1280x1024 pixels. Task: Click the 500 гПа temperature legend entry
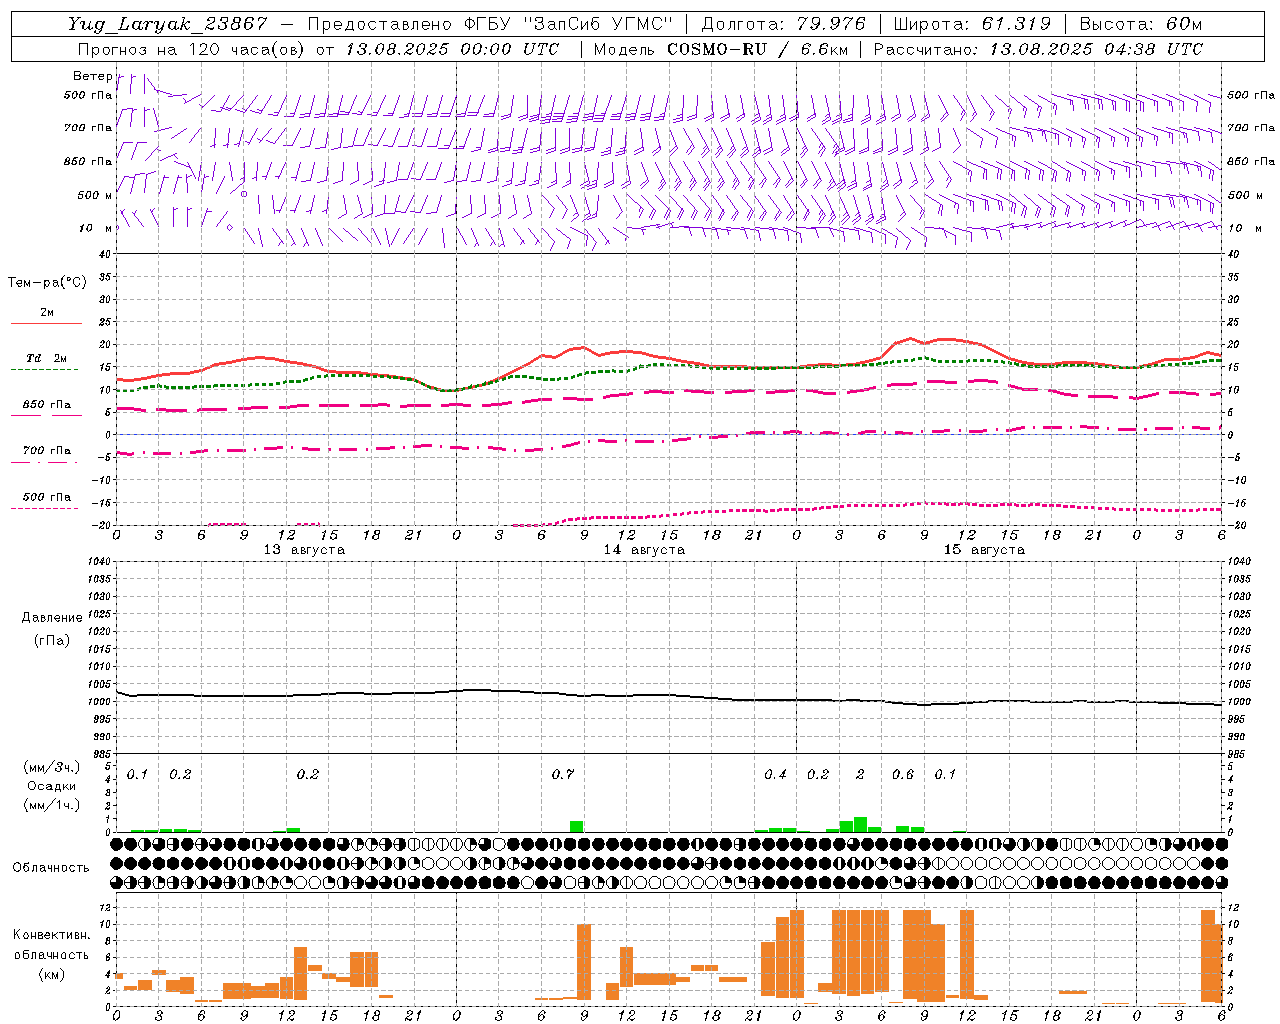point(47,497)
